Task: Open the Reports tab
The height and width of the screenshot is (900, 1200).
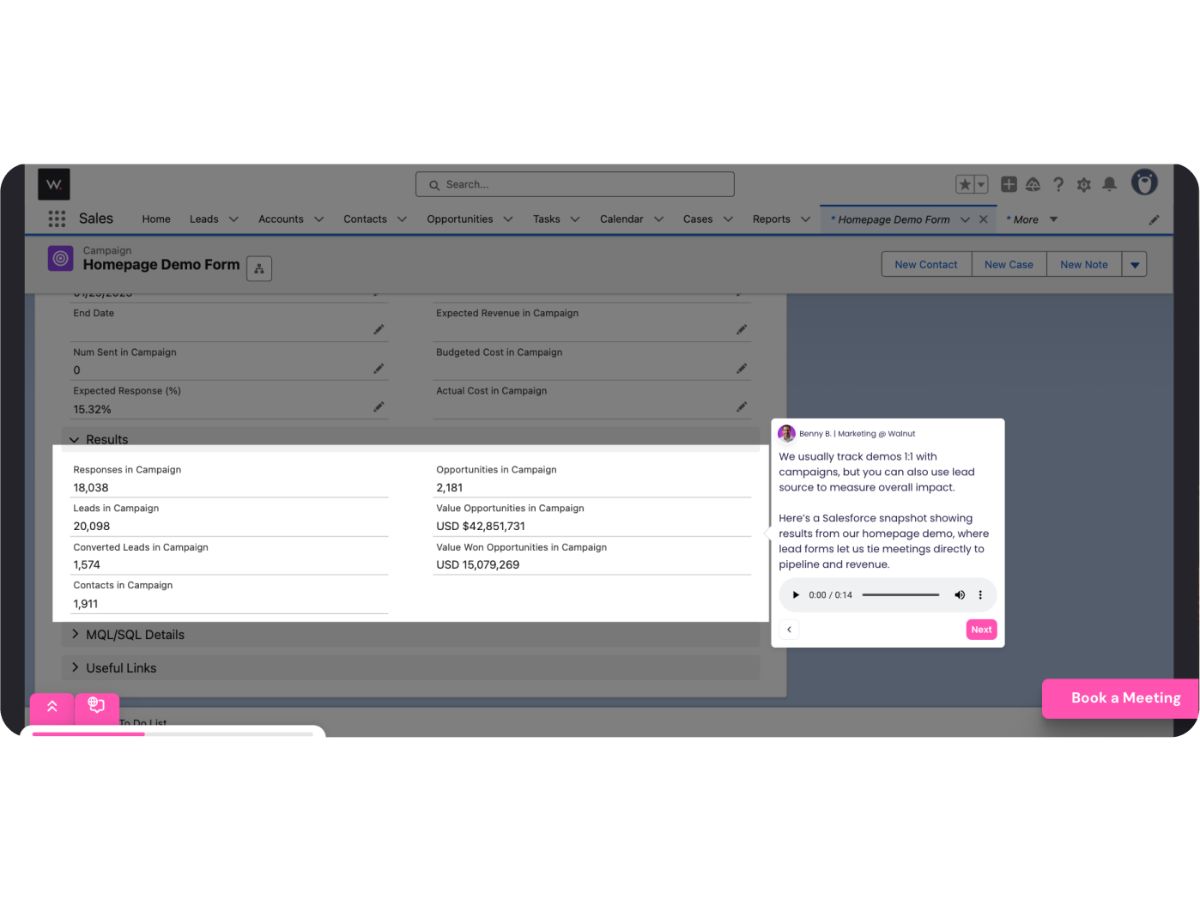Action: tap(772, 219)
